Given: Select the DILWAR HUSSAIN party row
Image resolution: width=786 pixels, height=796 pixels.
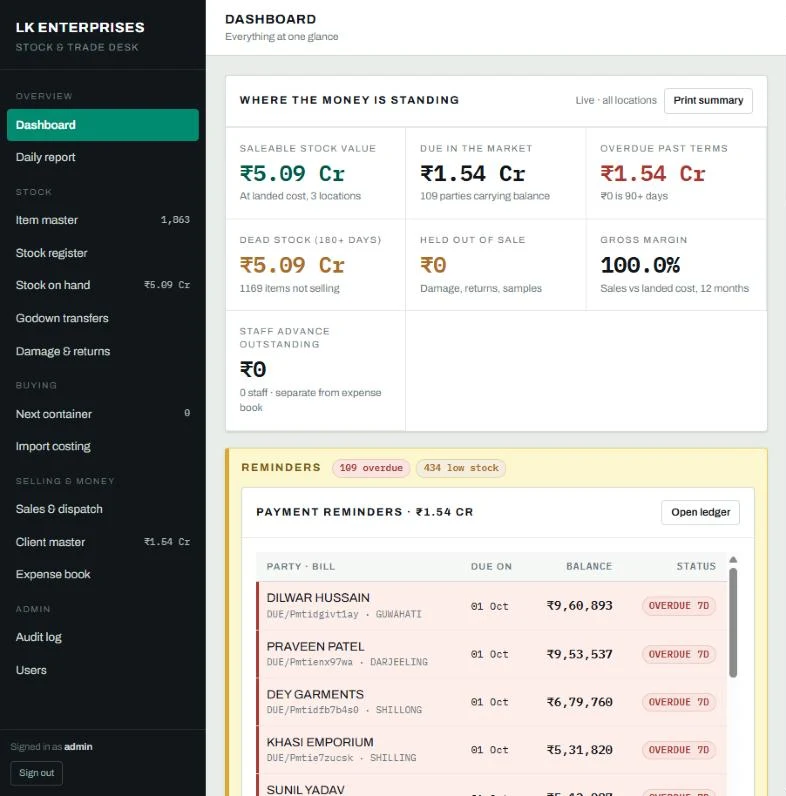Looking at the screenshot, I should tap(492, 606).
